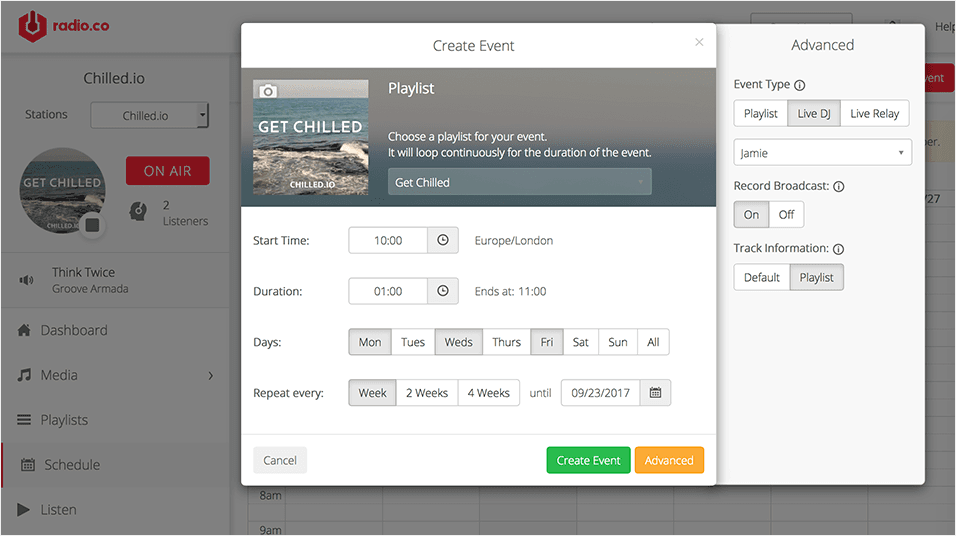
Task: Go to Dashboard in the sidebar
Action: [73, 330]
